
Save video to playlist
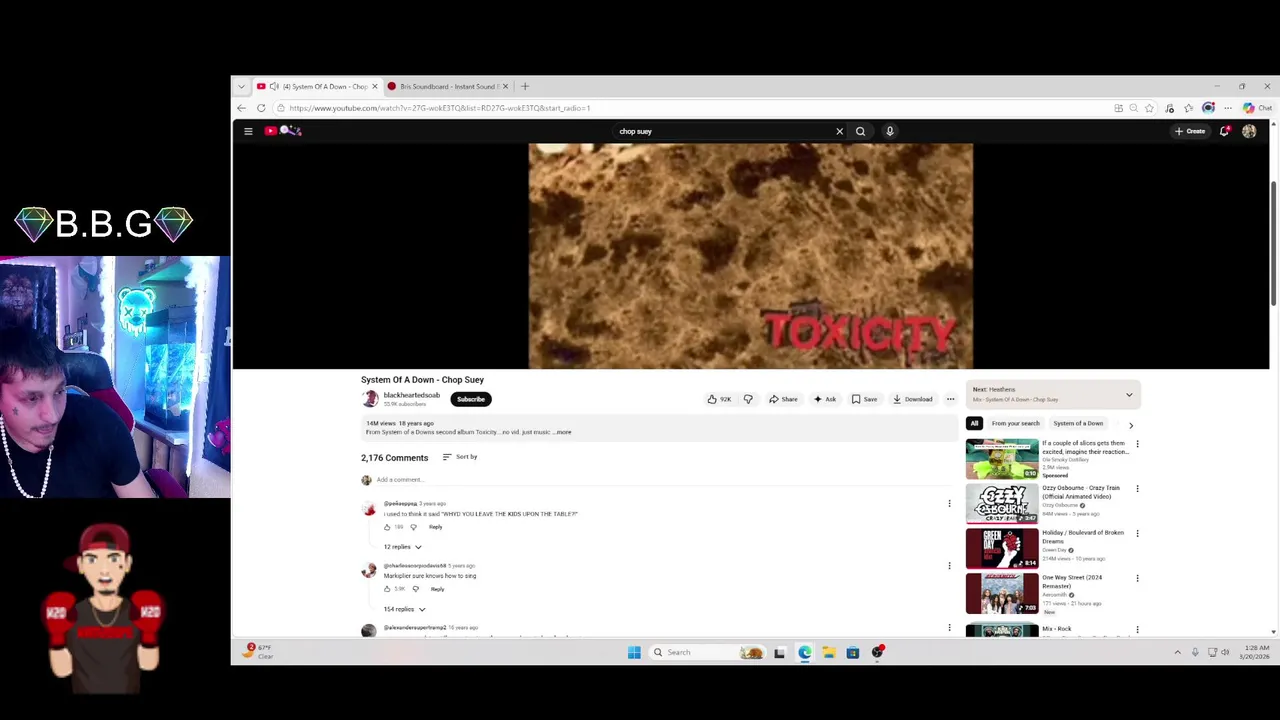coord(865,399)
